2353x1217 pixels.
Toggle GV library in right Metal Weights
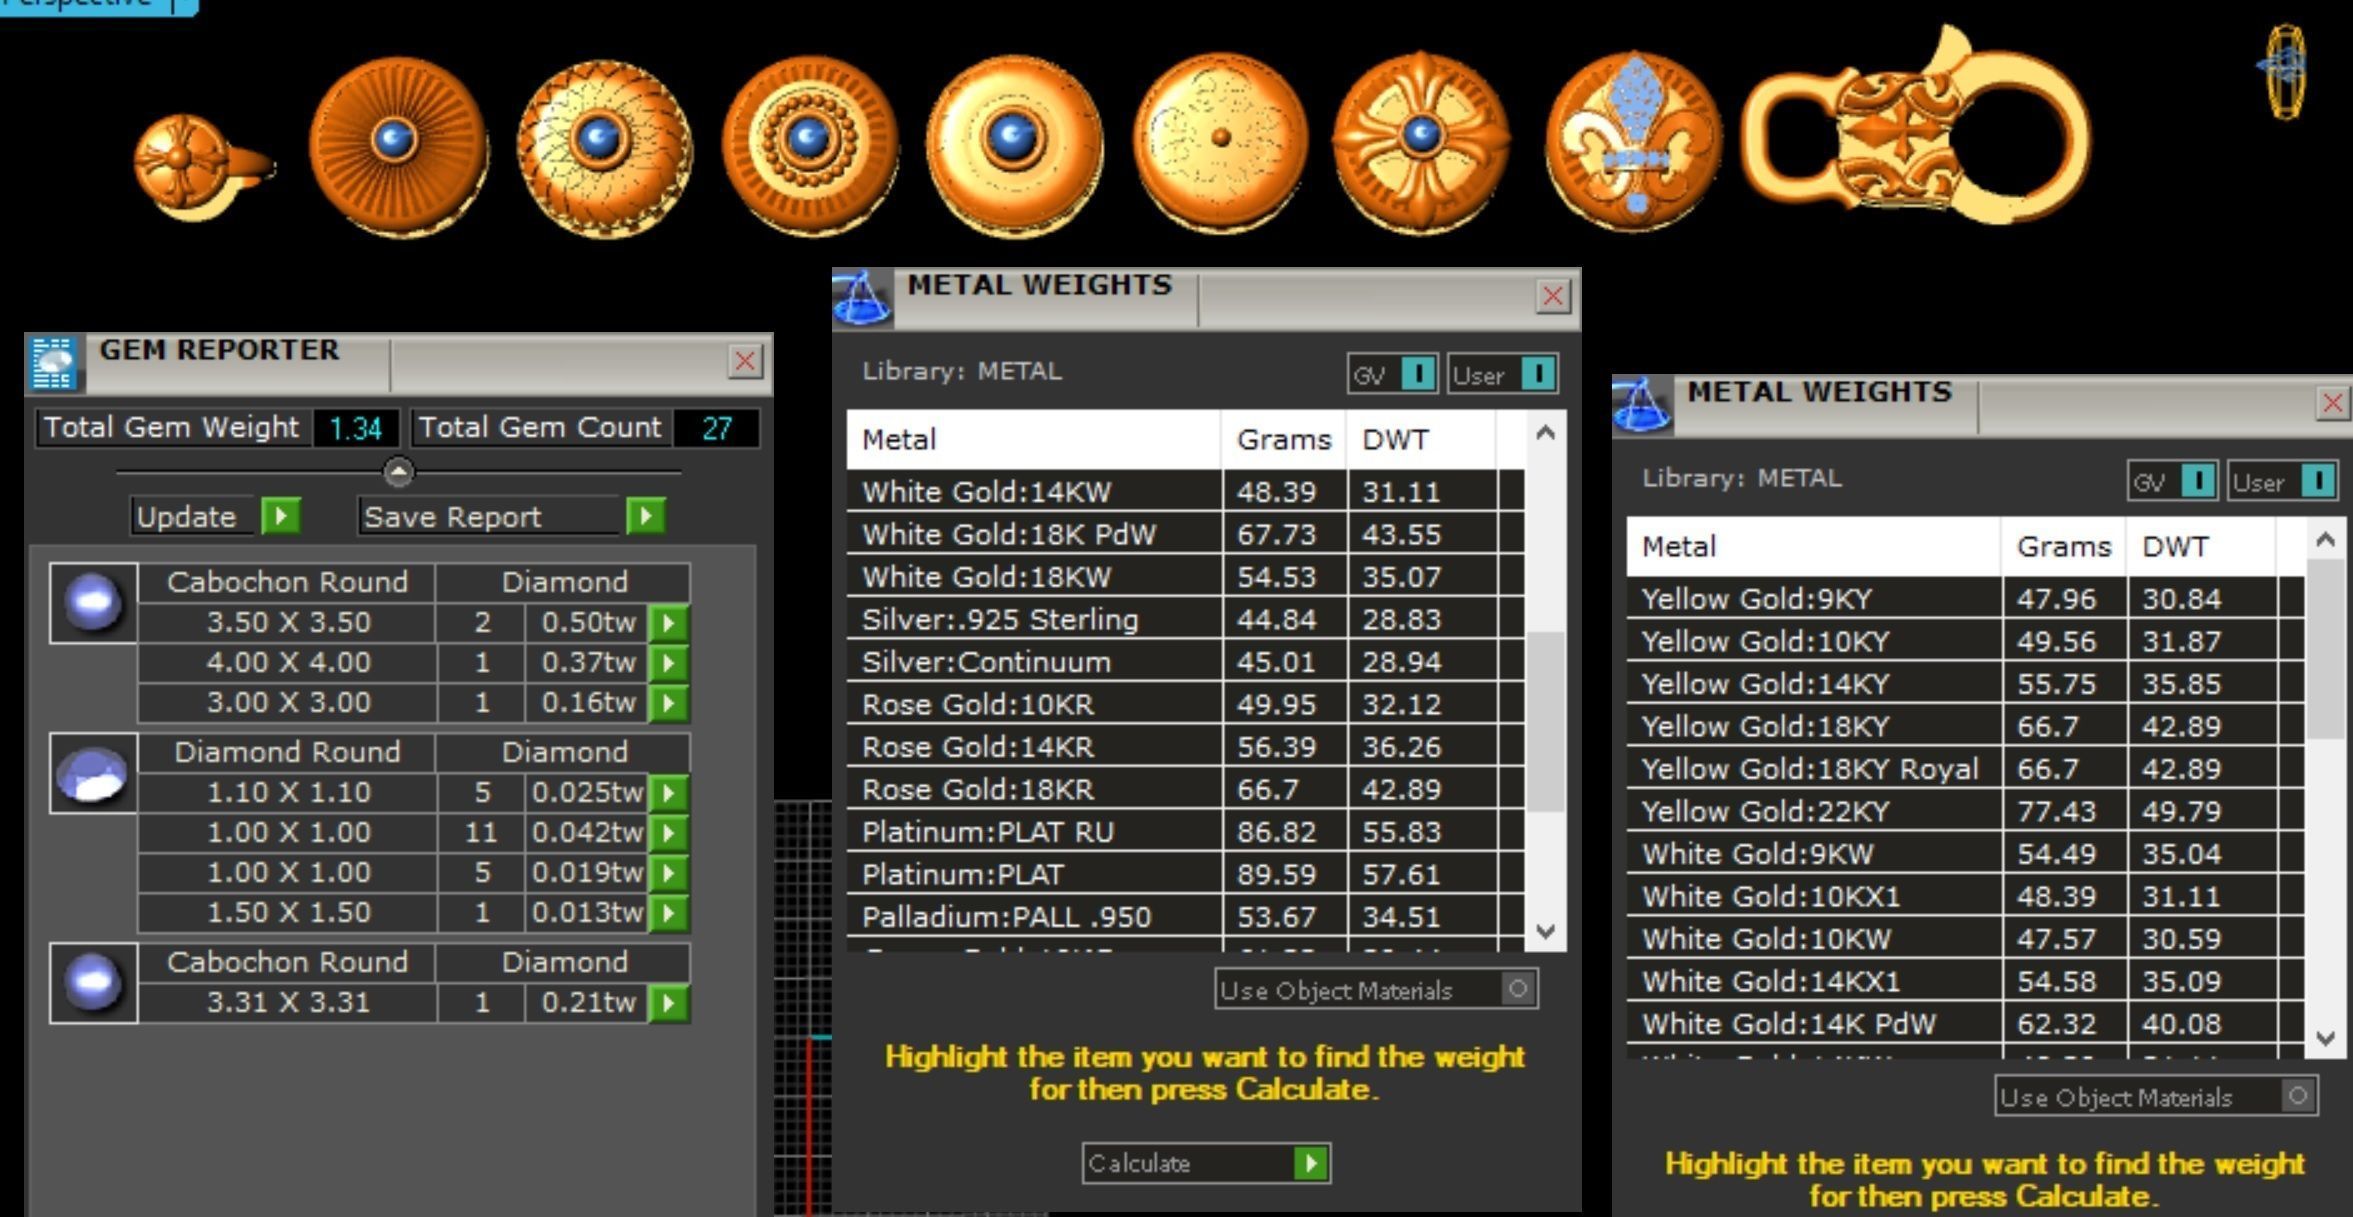coord(2197,481)
